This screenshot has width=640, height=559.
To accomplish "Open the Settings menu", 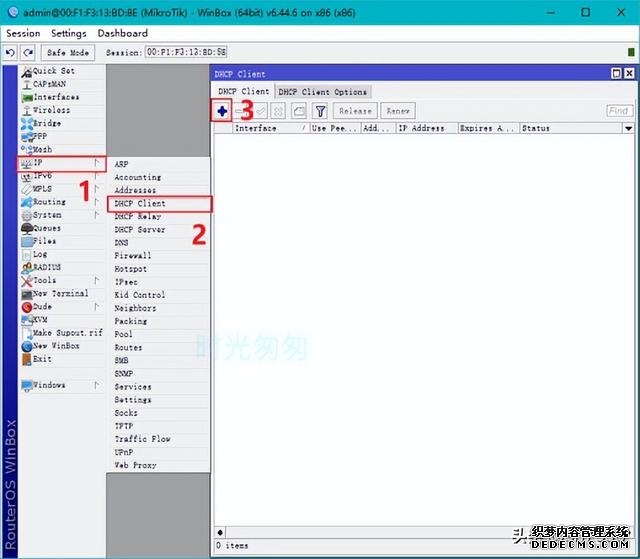I will coord(69,33).
